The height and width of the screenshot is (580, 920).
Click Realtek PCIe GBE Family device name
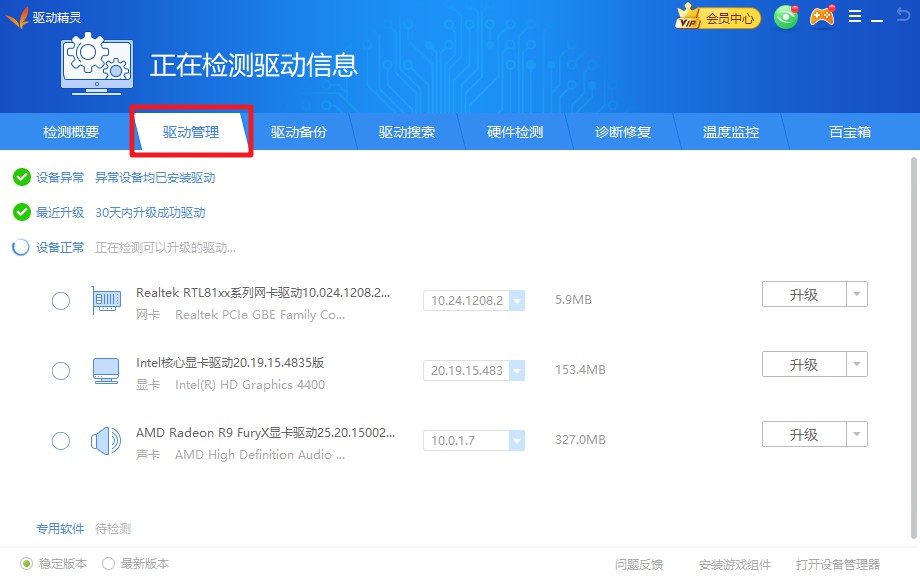260,315
